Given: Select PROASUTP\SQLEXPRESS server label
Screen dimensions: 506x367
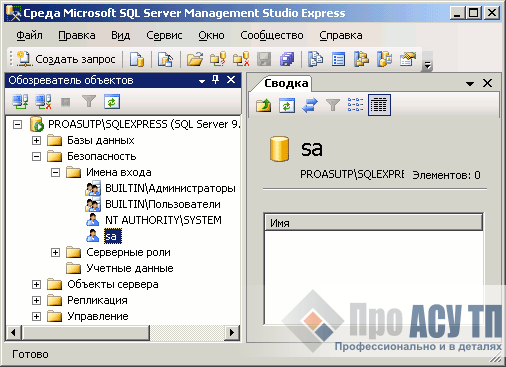Looking at the screenshot, I should tap(144, 124).
